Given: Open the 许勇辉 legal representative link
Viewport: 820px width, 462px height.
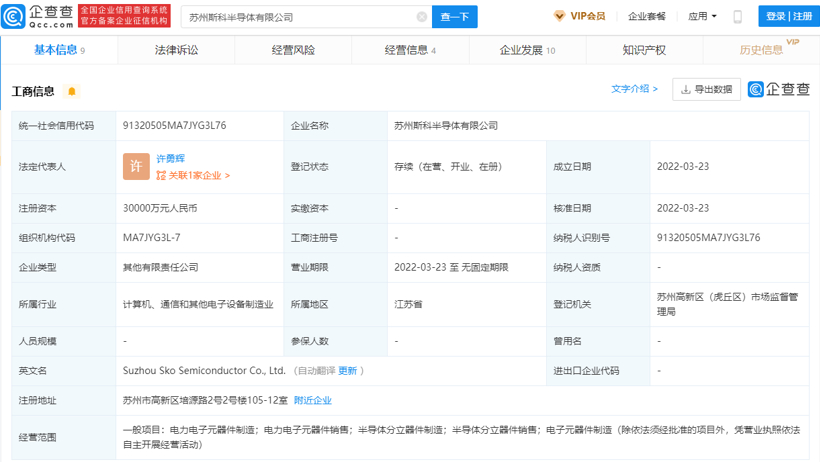Looking at the screenshot, I should (170, 159).
